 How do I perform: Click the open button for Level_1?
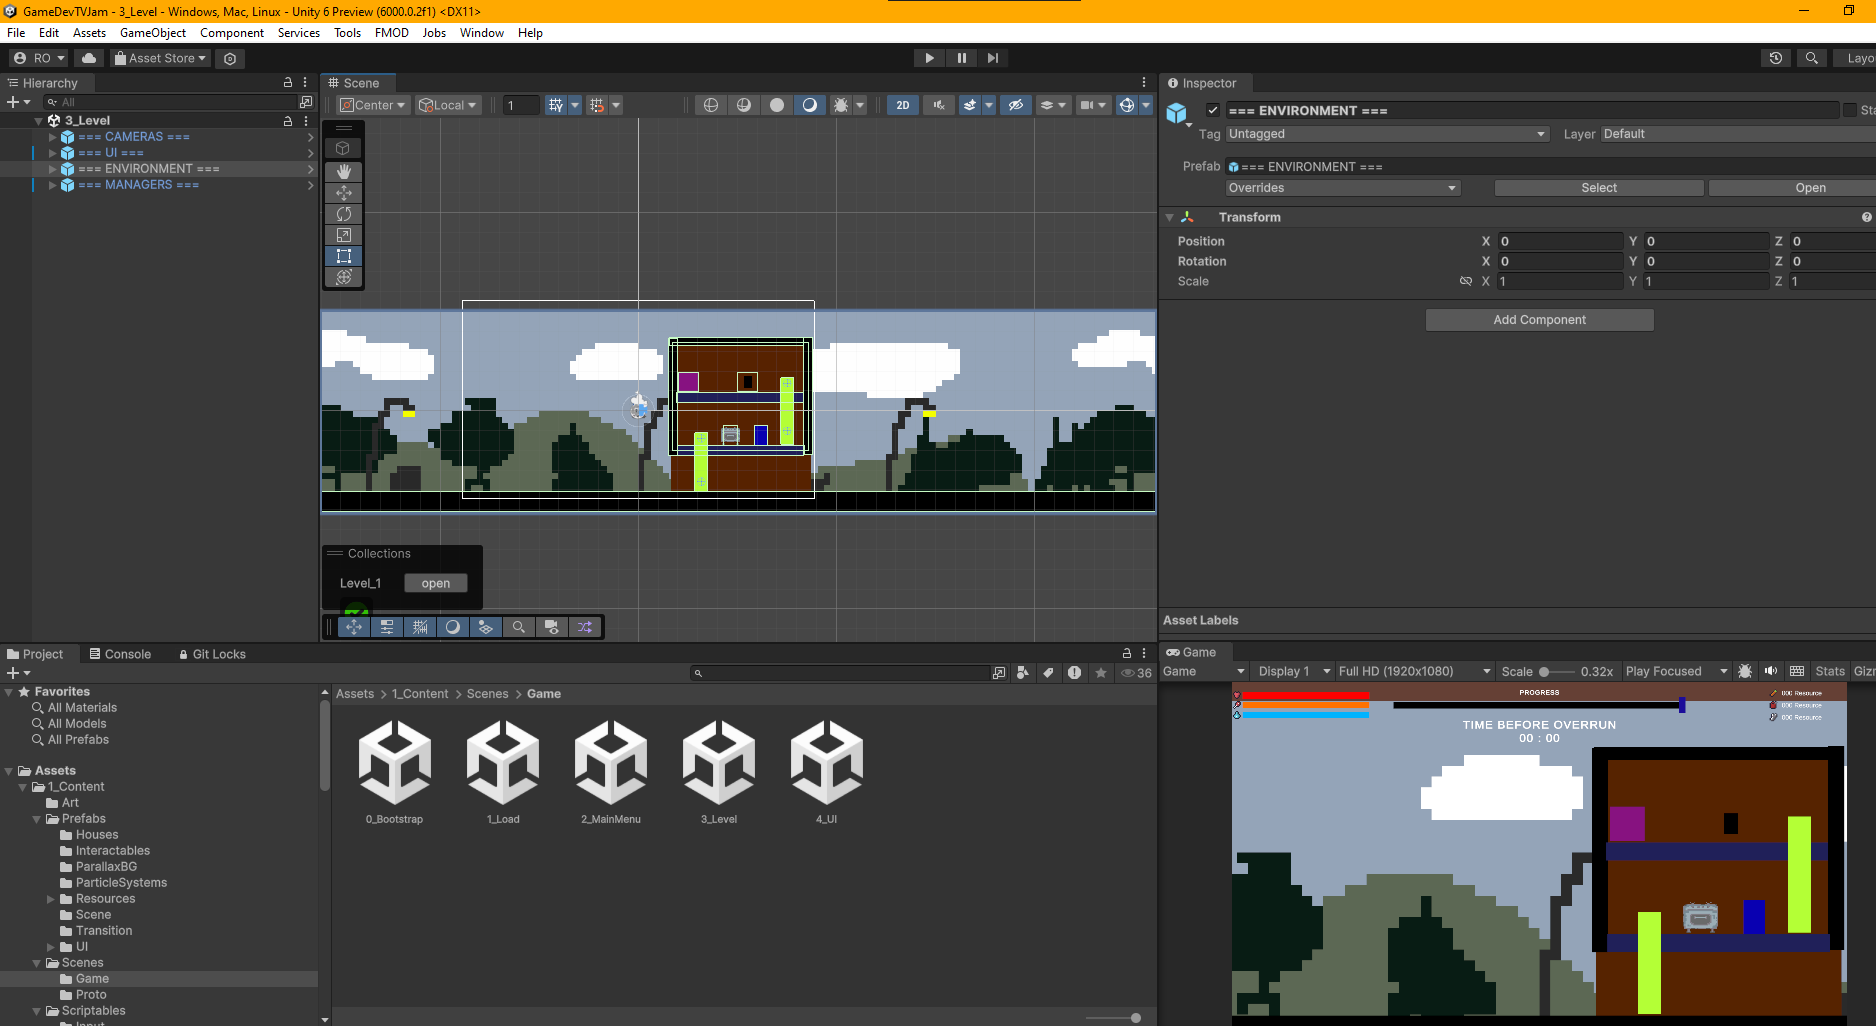(435, 583)
